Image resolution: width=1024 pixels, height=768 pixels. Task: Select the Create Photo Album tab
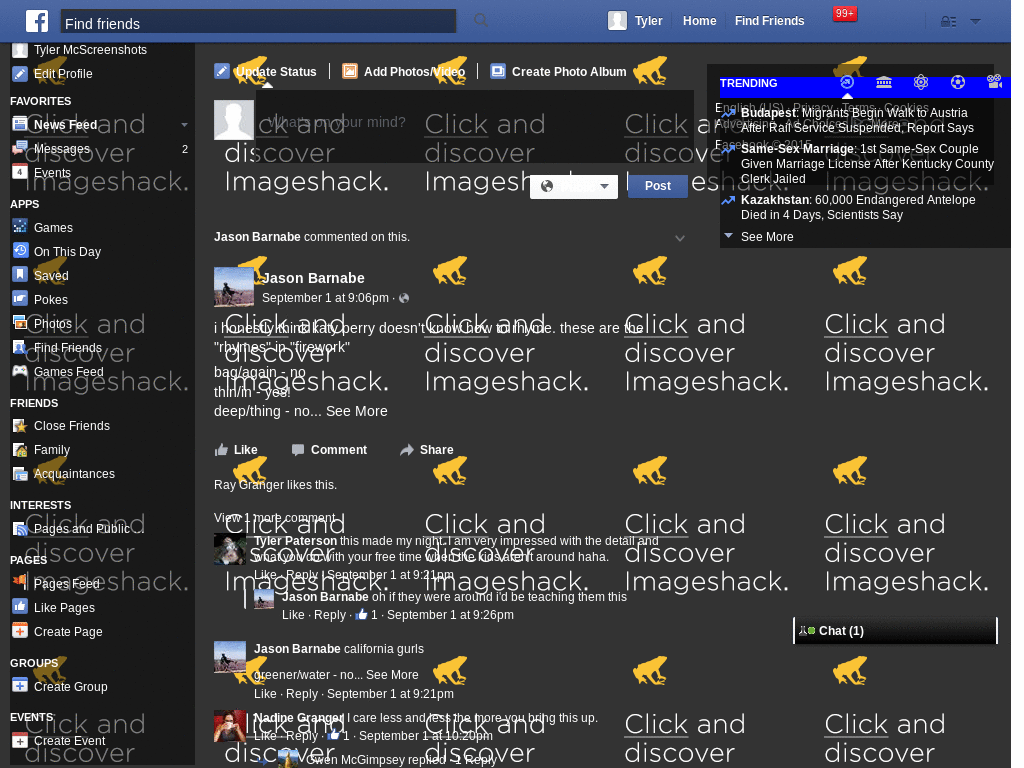[559, 71]
